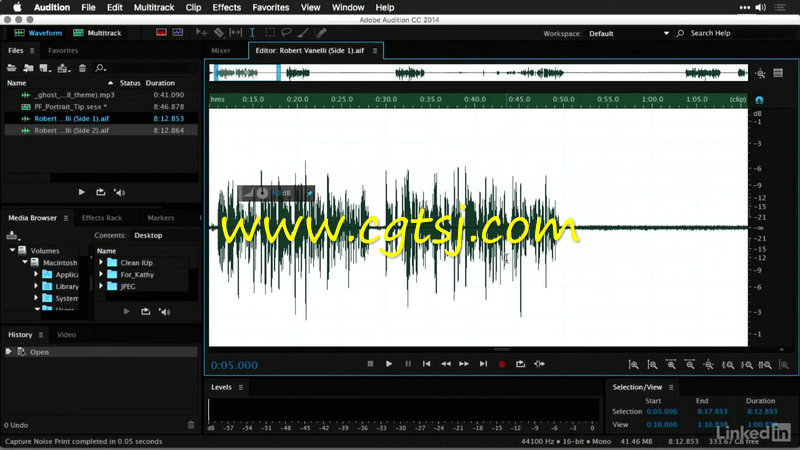800x450 pixels.
Task: Open Workspace dropdown
Action: coord(629,33)
